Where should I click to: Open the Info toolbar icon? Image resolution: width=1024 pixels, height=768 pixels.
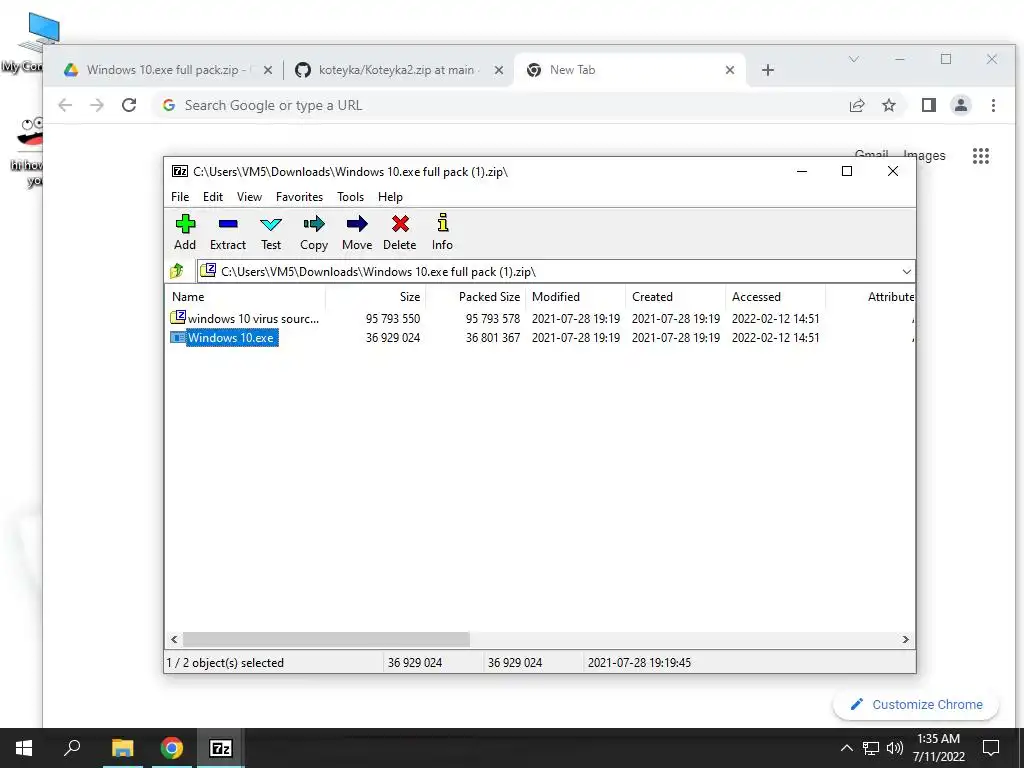click(442, 223)
